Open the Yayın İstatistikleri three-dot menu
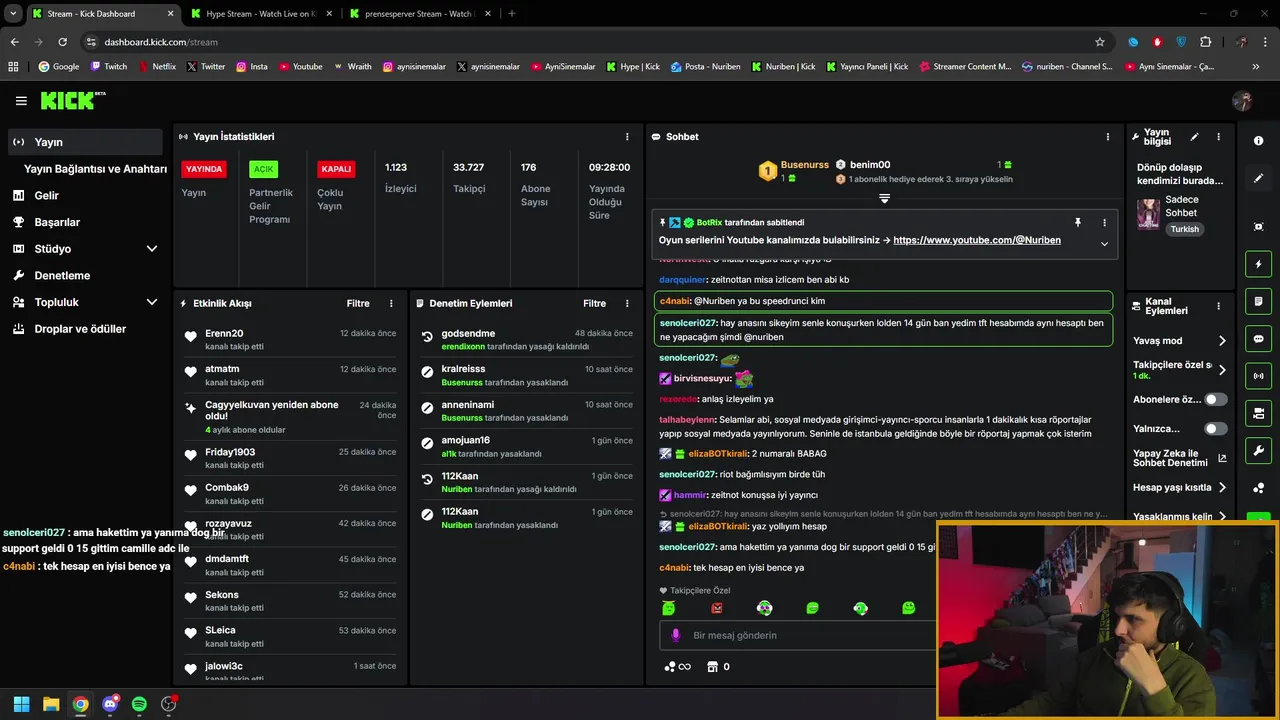Viewport: 1280px width, 720px height. [x=627, y=137]
